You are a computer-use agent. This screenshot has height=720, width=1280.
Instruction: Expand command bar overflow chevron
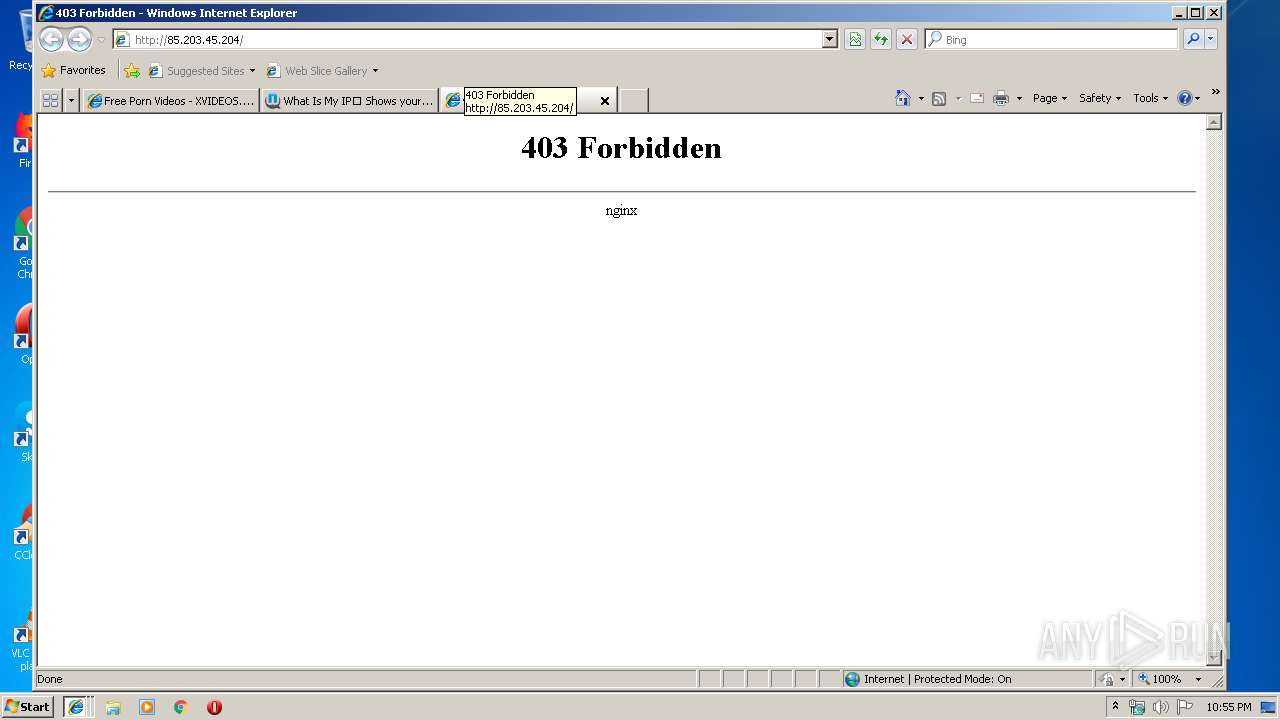click(1215, 92)
